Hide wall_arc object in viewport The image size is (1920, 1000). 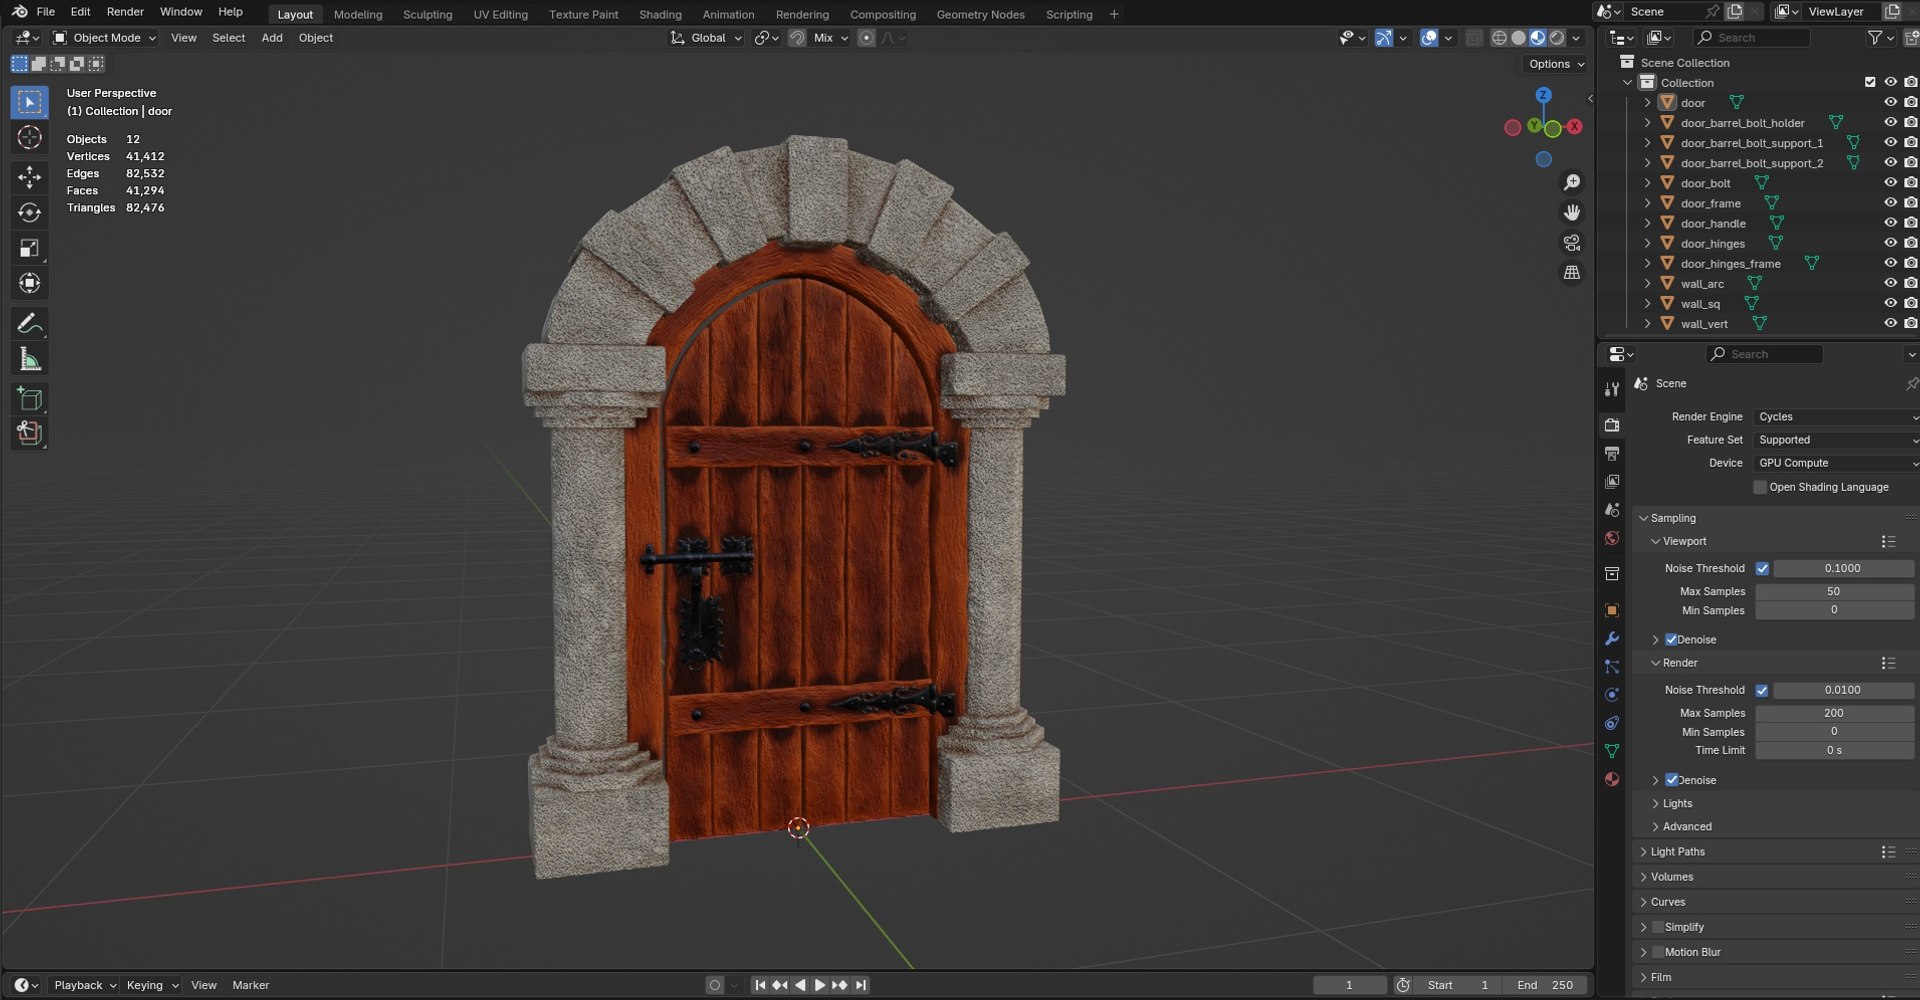(x=1890, y=283)
